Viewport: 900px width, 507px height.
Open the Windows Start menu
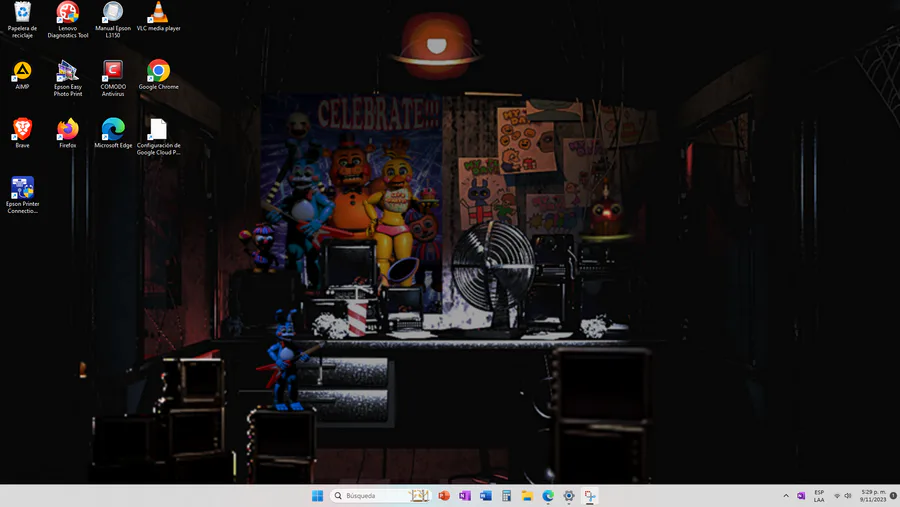coord(317,496)
